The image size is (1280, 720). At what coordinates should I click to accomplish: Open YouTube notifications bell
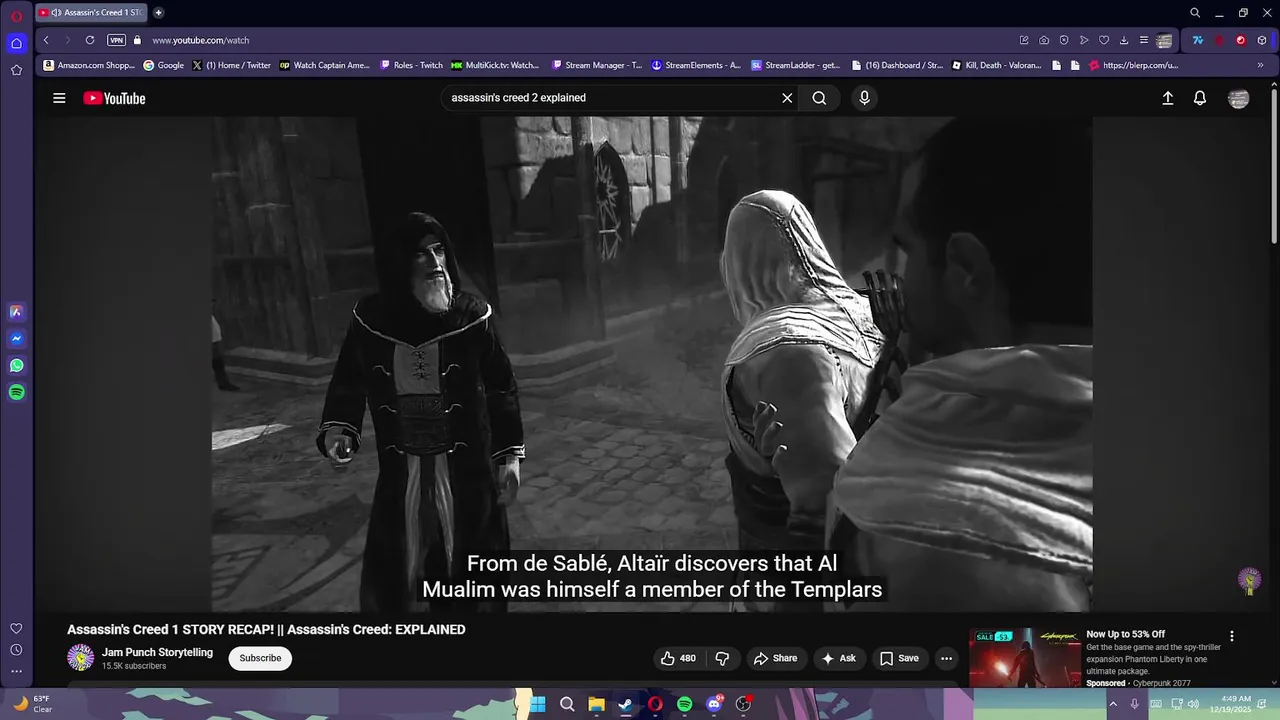[1200, 98]
